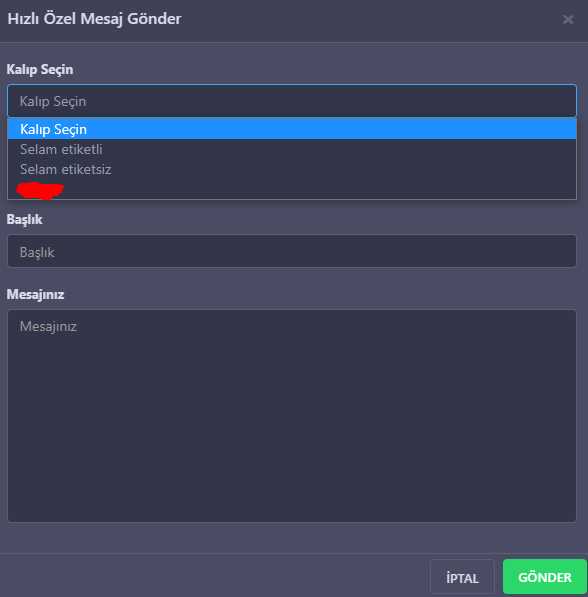Focus the Başlık title input field
The image size is (588, 597).
pyautogui.click(x=292, y=251)
